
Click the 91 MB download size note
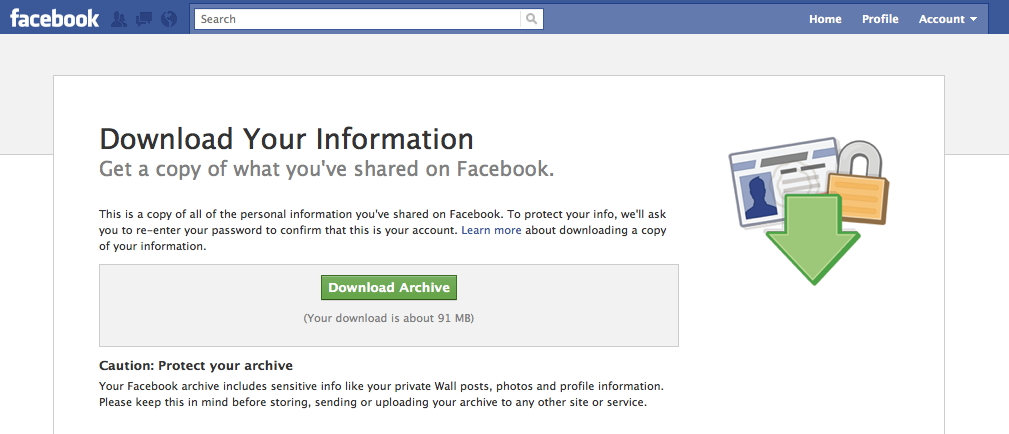click(388, 318)
